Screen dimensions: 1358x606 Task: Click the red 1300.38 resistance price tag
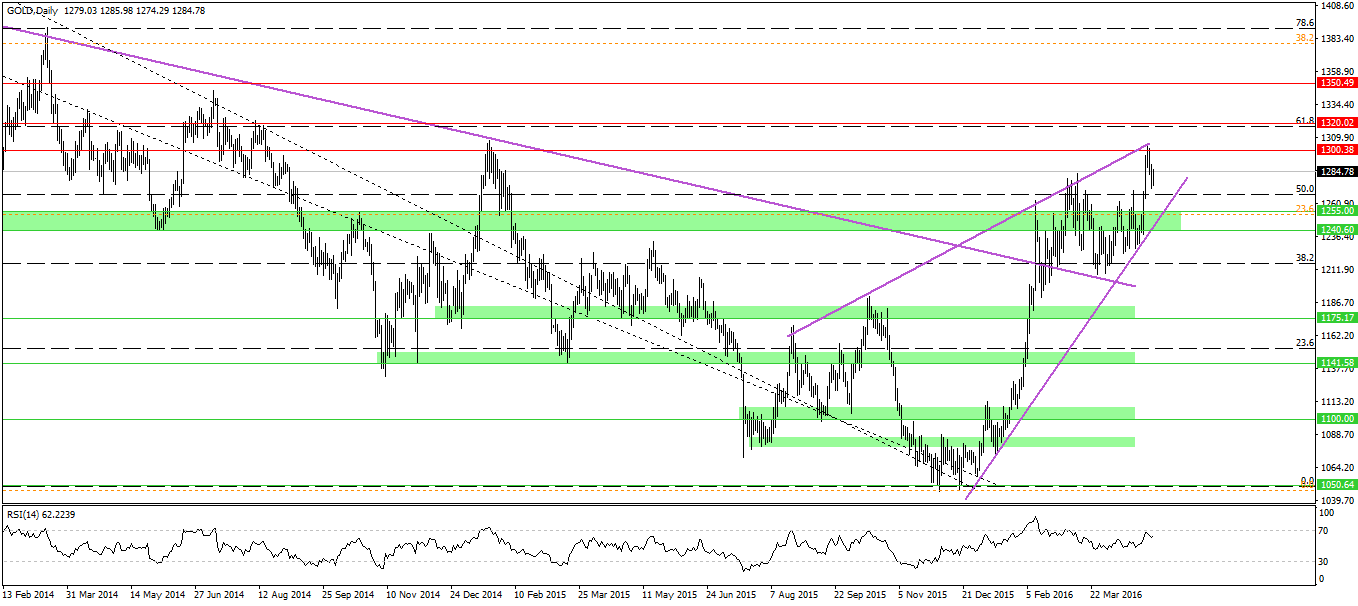click(1336, 148)
